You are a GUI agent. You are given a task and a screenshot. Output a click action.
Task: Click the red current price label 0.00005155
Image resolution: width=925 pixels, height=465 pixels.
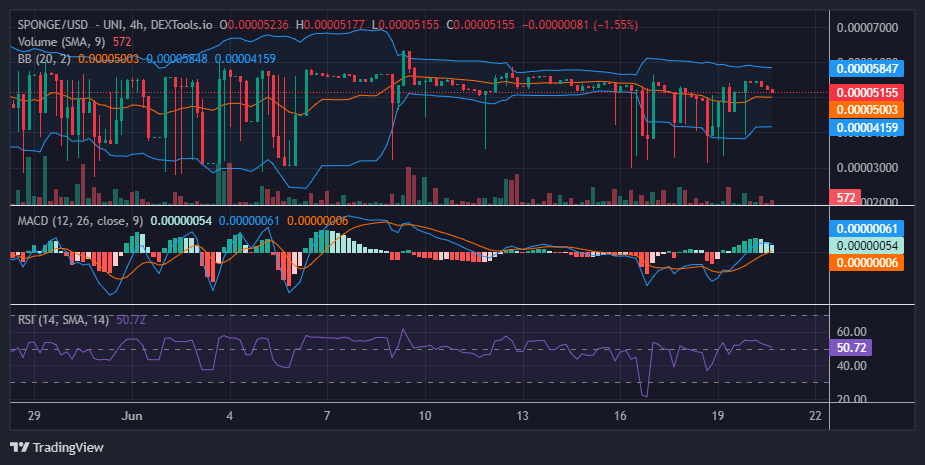coord(866,93)
